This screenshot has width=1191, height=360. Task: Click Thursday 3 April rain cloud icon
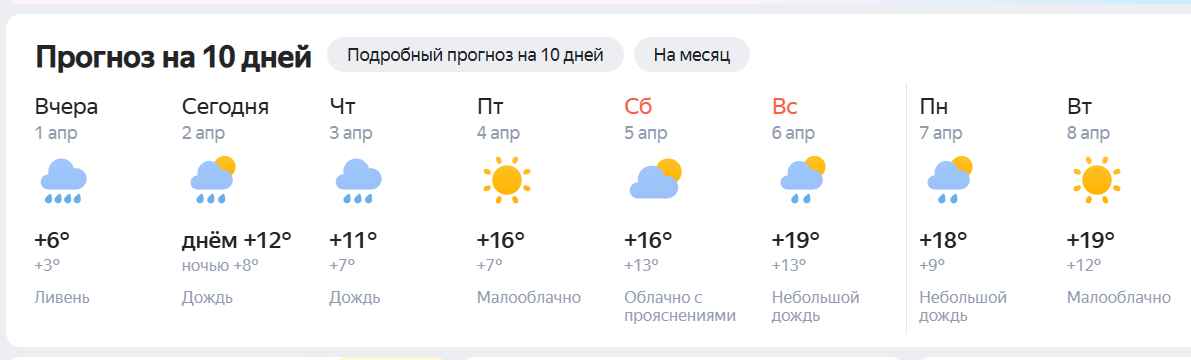[359, 181]
